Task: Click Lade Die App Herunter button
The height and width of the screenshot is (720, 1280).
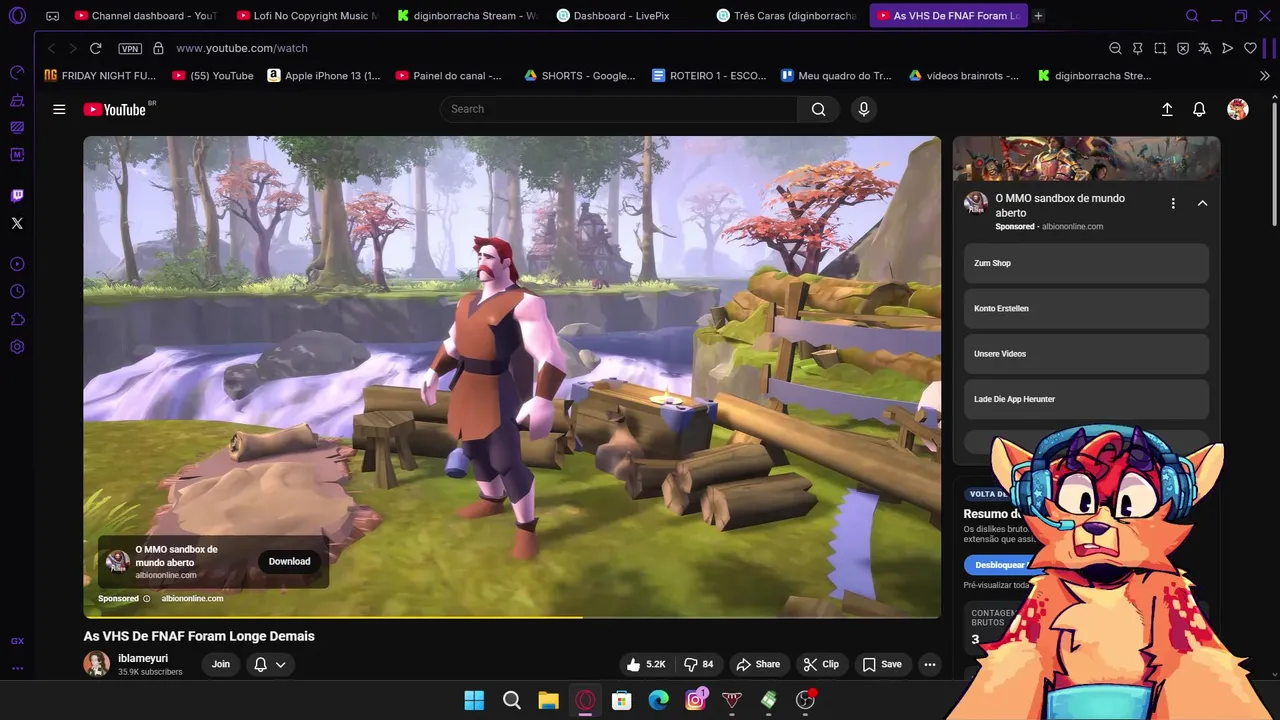Action: point(1086,399)
